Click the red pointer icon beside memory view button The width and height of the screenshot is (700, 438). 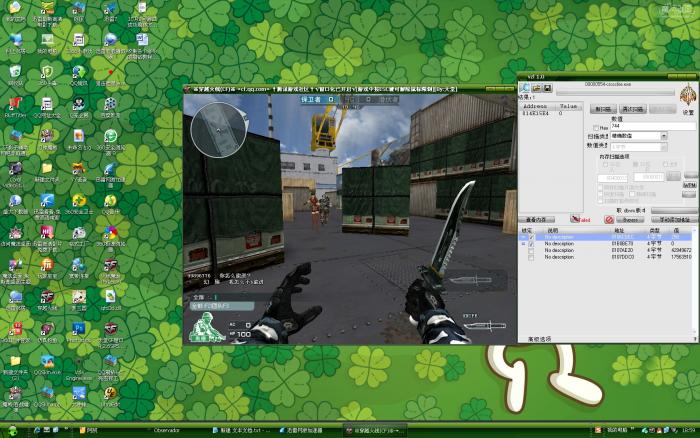coord(575,219)
